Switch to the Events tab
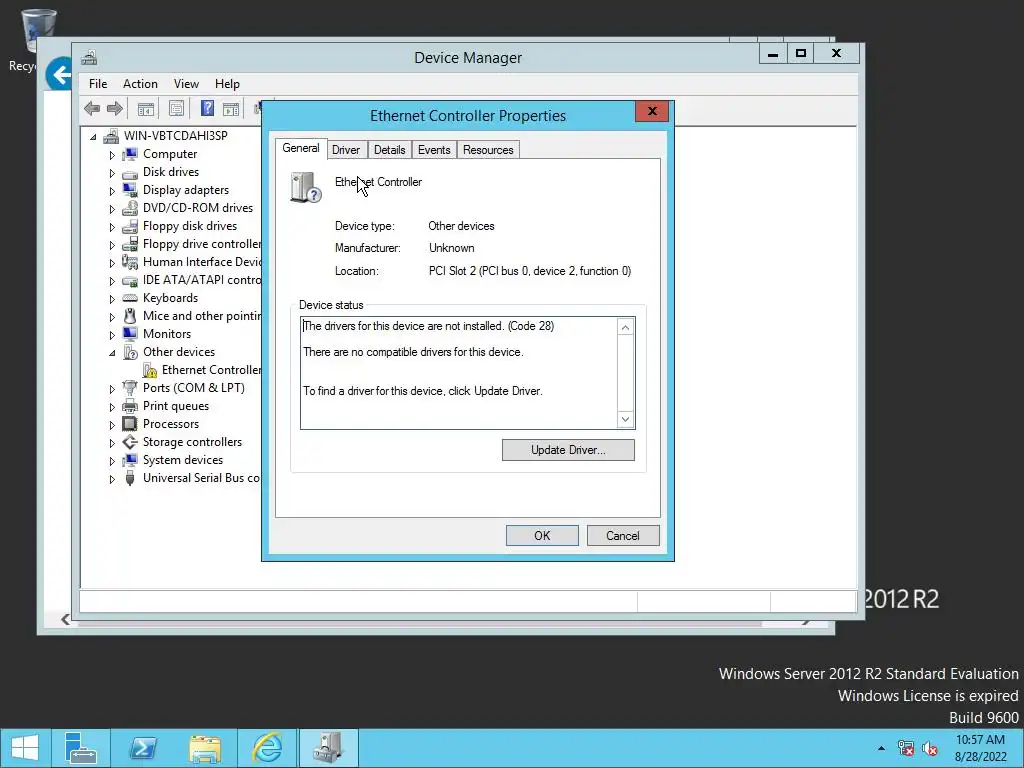The width and height of the screenshot is (1024, 768). (434, 150)
